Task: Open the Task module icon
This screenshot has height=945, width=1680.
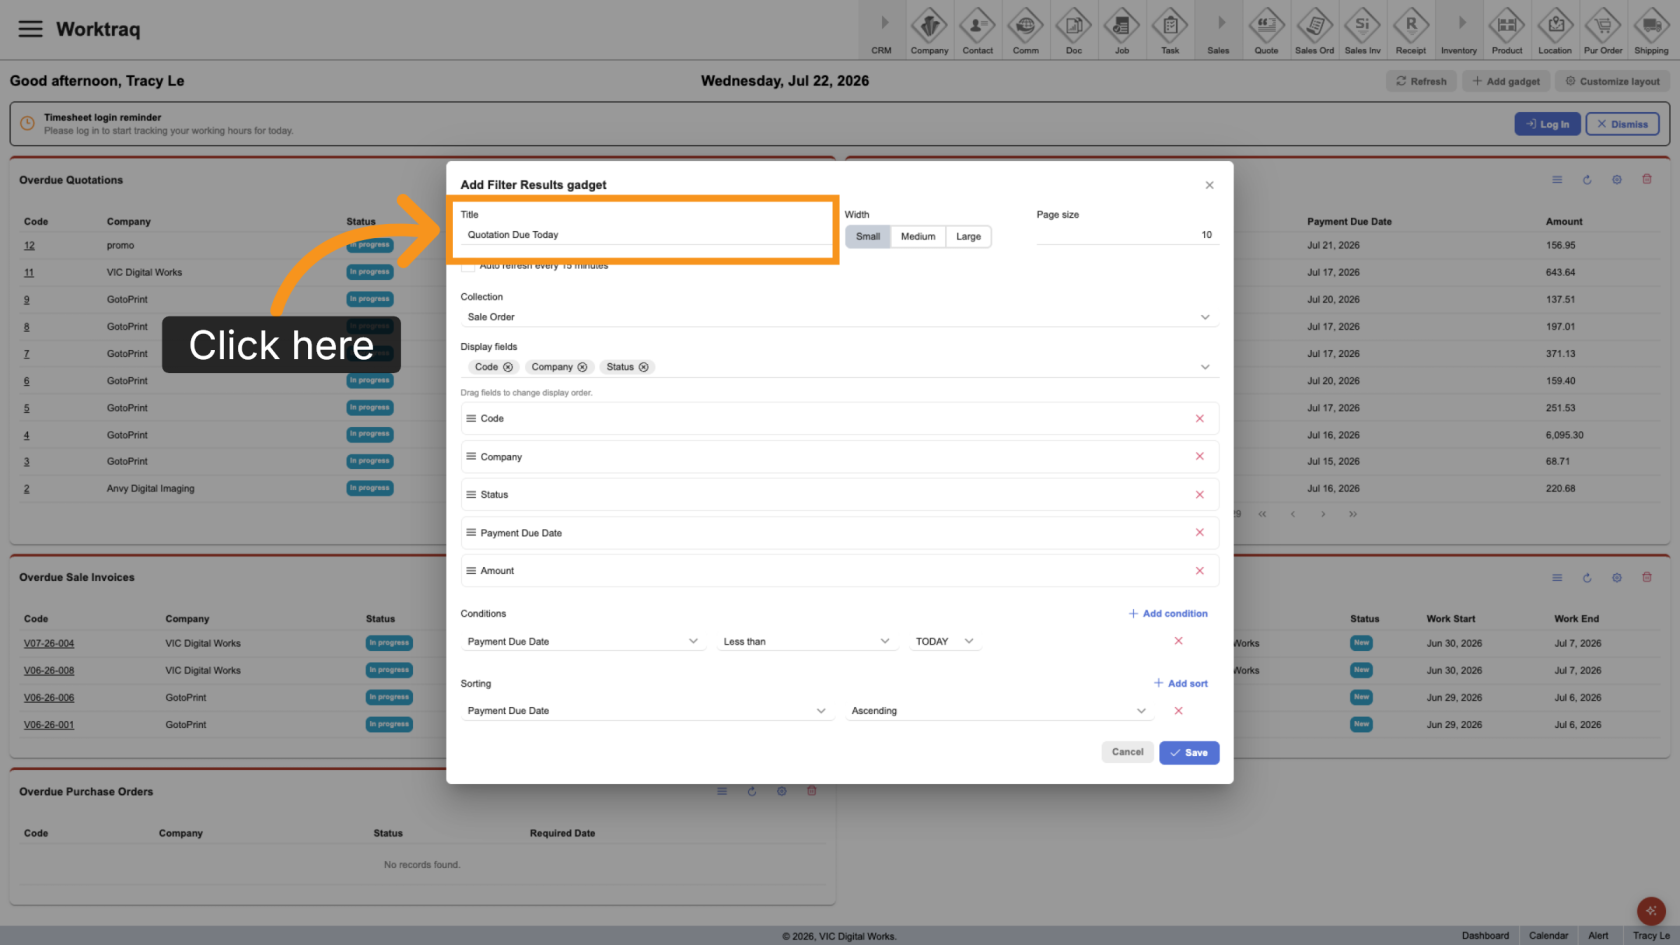Action: click(x=1169, y=30)
